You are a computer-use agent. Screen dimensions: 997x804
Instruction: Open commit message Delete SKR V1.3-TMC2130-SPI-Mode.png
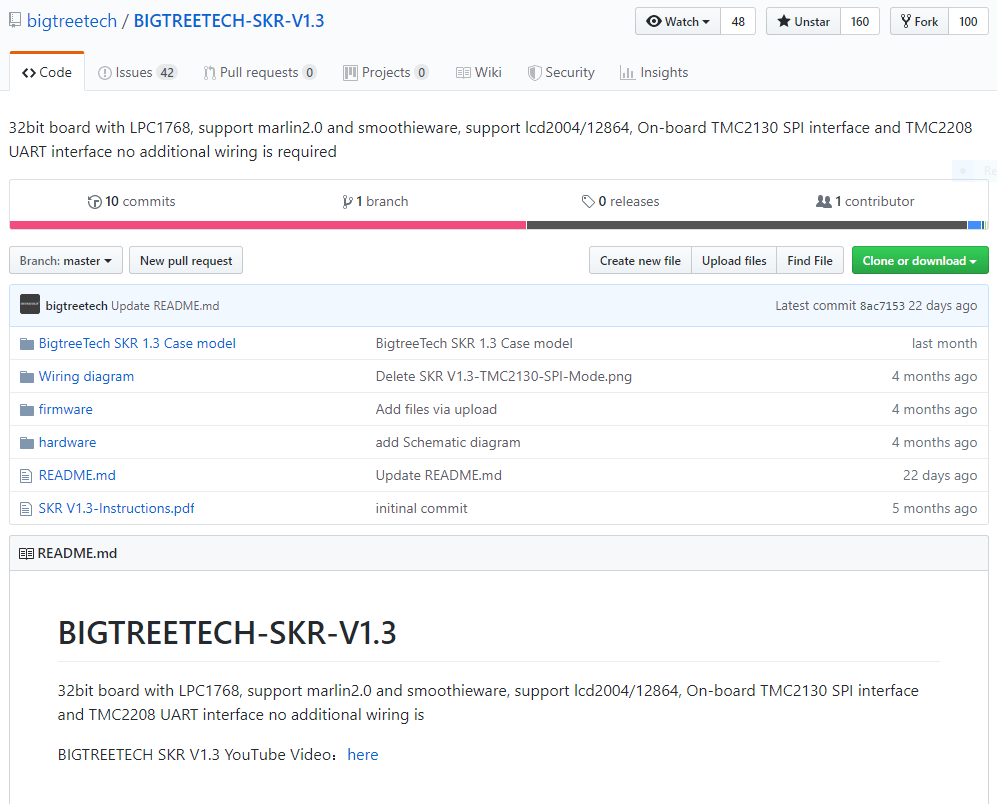click(504, 377)
